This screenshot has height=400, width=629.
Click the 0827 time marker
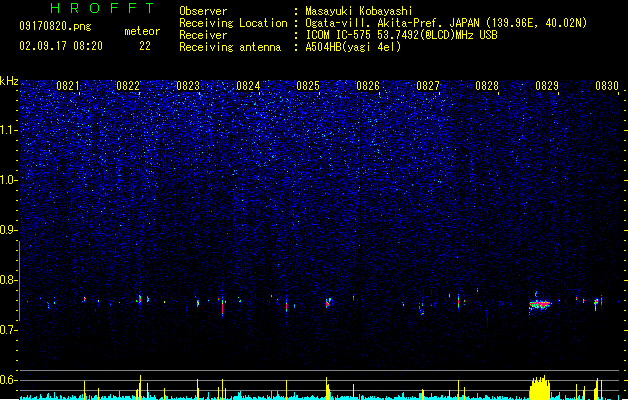coord(428,86)
